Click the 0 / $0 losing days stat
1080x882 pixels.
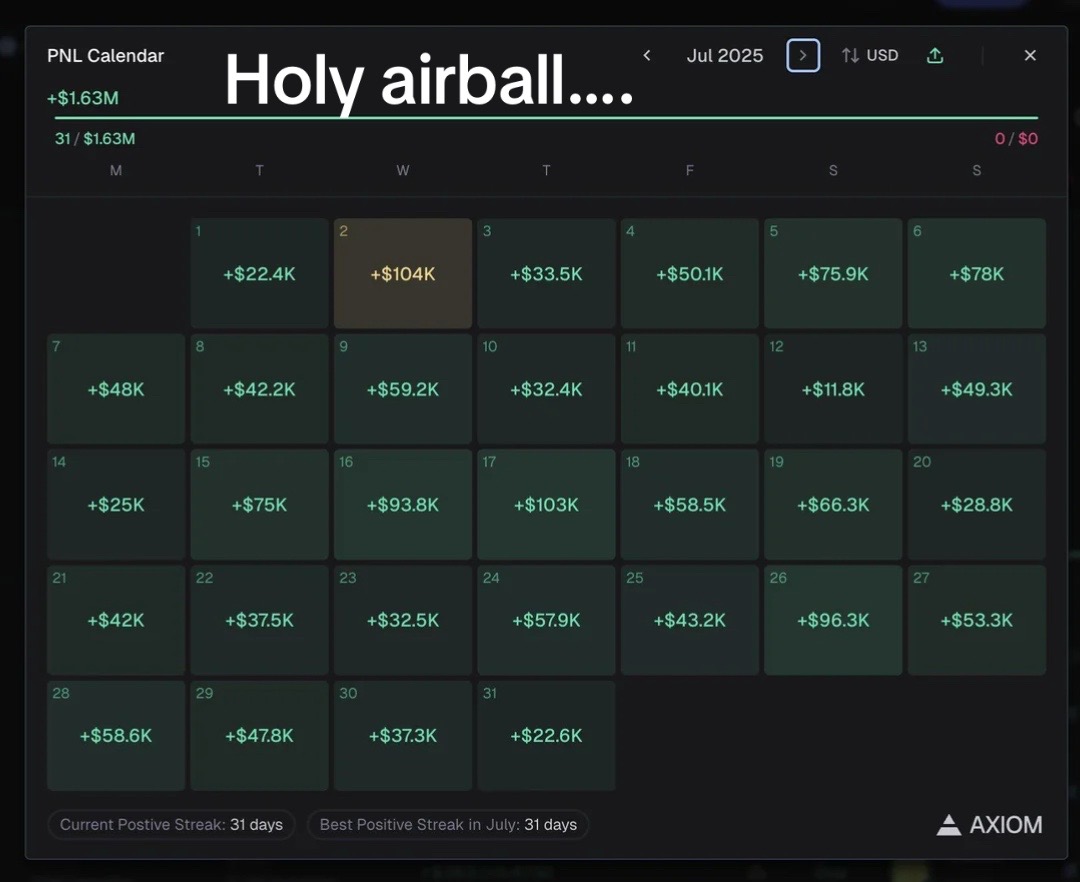[x=1016, y=138]
